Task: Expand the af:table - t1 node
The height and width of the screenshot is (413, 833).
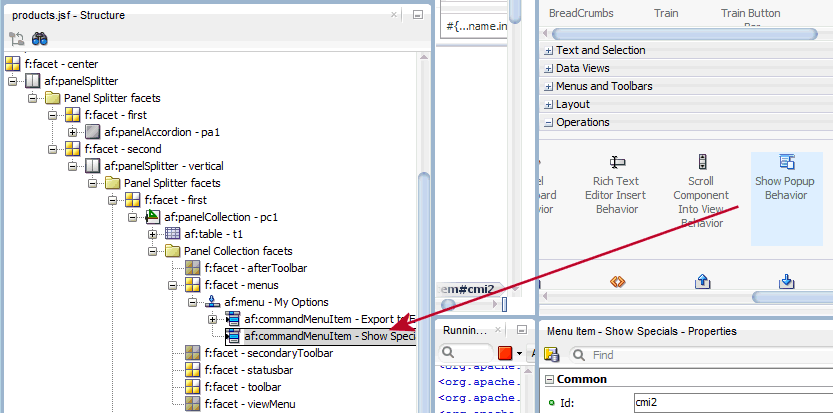Action: coord(152,234)
